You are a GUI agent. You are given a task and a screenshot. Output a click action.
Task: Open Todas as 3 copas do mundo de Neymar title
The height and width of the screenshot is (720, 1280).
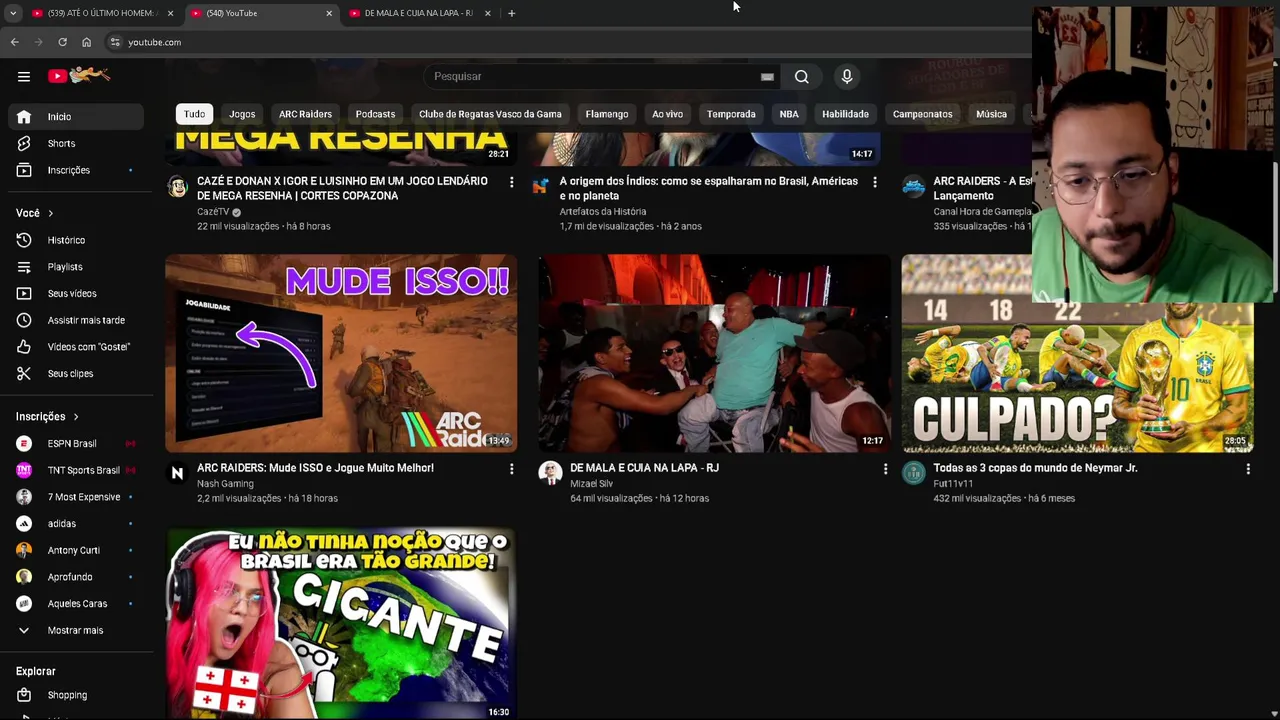pos(1035,468)
